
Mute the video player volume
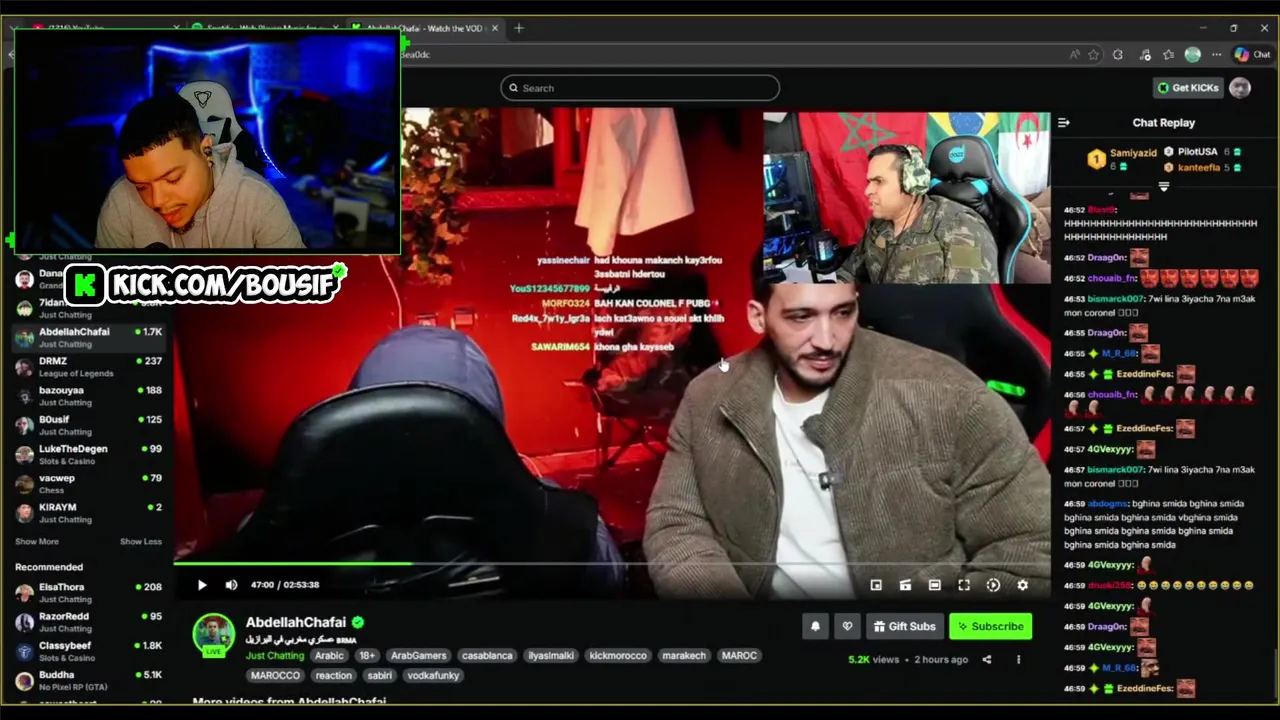coord(231,585)
